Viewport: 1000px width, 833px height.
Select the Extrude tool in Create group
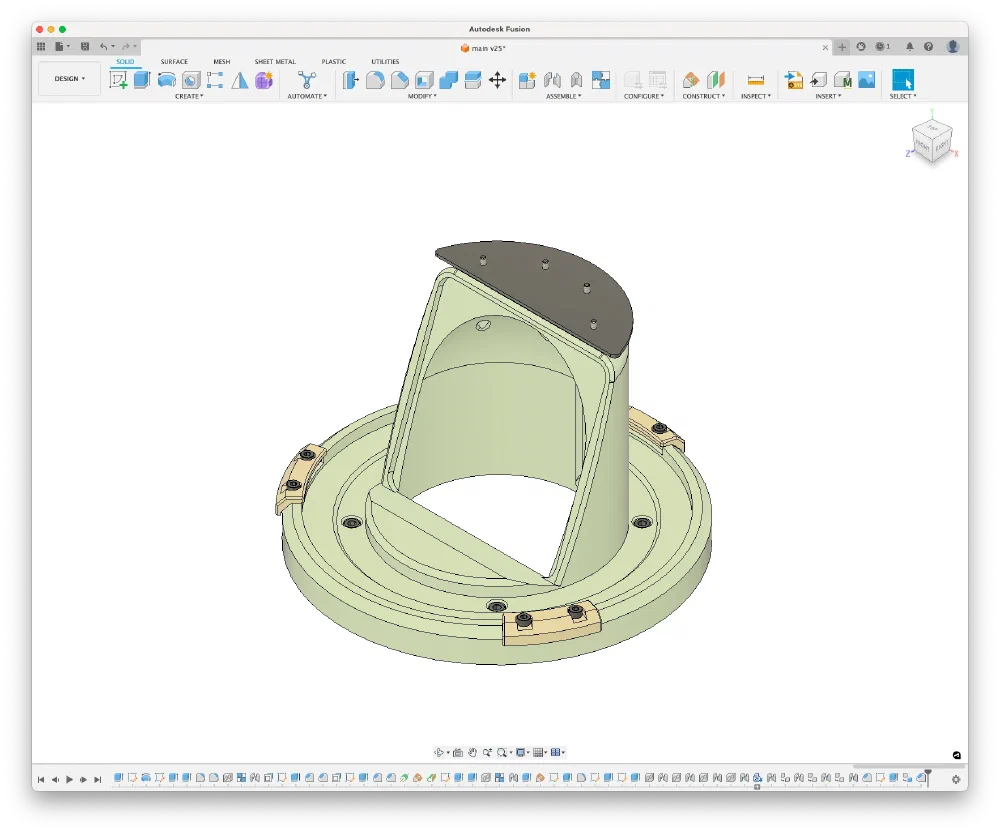[x=142, y=80]
